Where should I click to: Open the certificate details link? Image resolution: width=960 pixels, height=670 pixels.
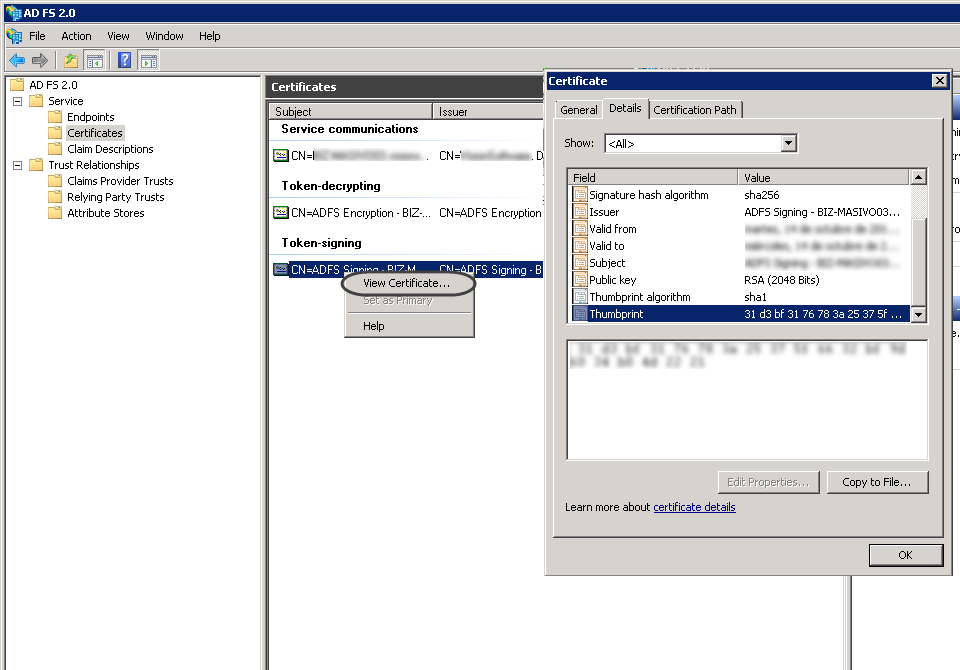[x=694, y=507]
